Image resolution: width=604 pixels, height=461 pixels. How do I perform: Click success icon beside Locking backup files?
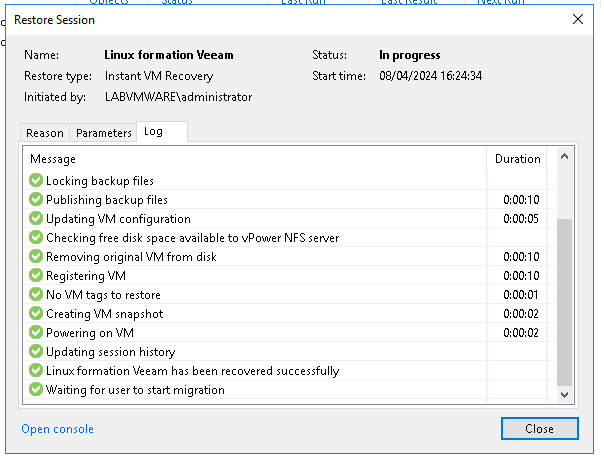[x=36, y=180]
